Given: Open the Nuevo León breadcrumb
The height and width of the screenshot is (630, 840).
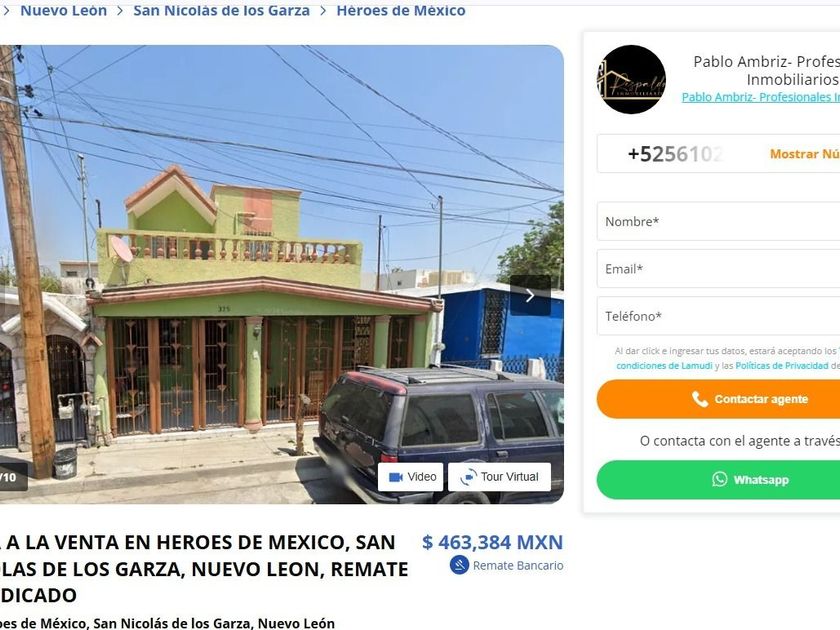Looking at the screenshot, I should click(x=63, y=11).
